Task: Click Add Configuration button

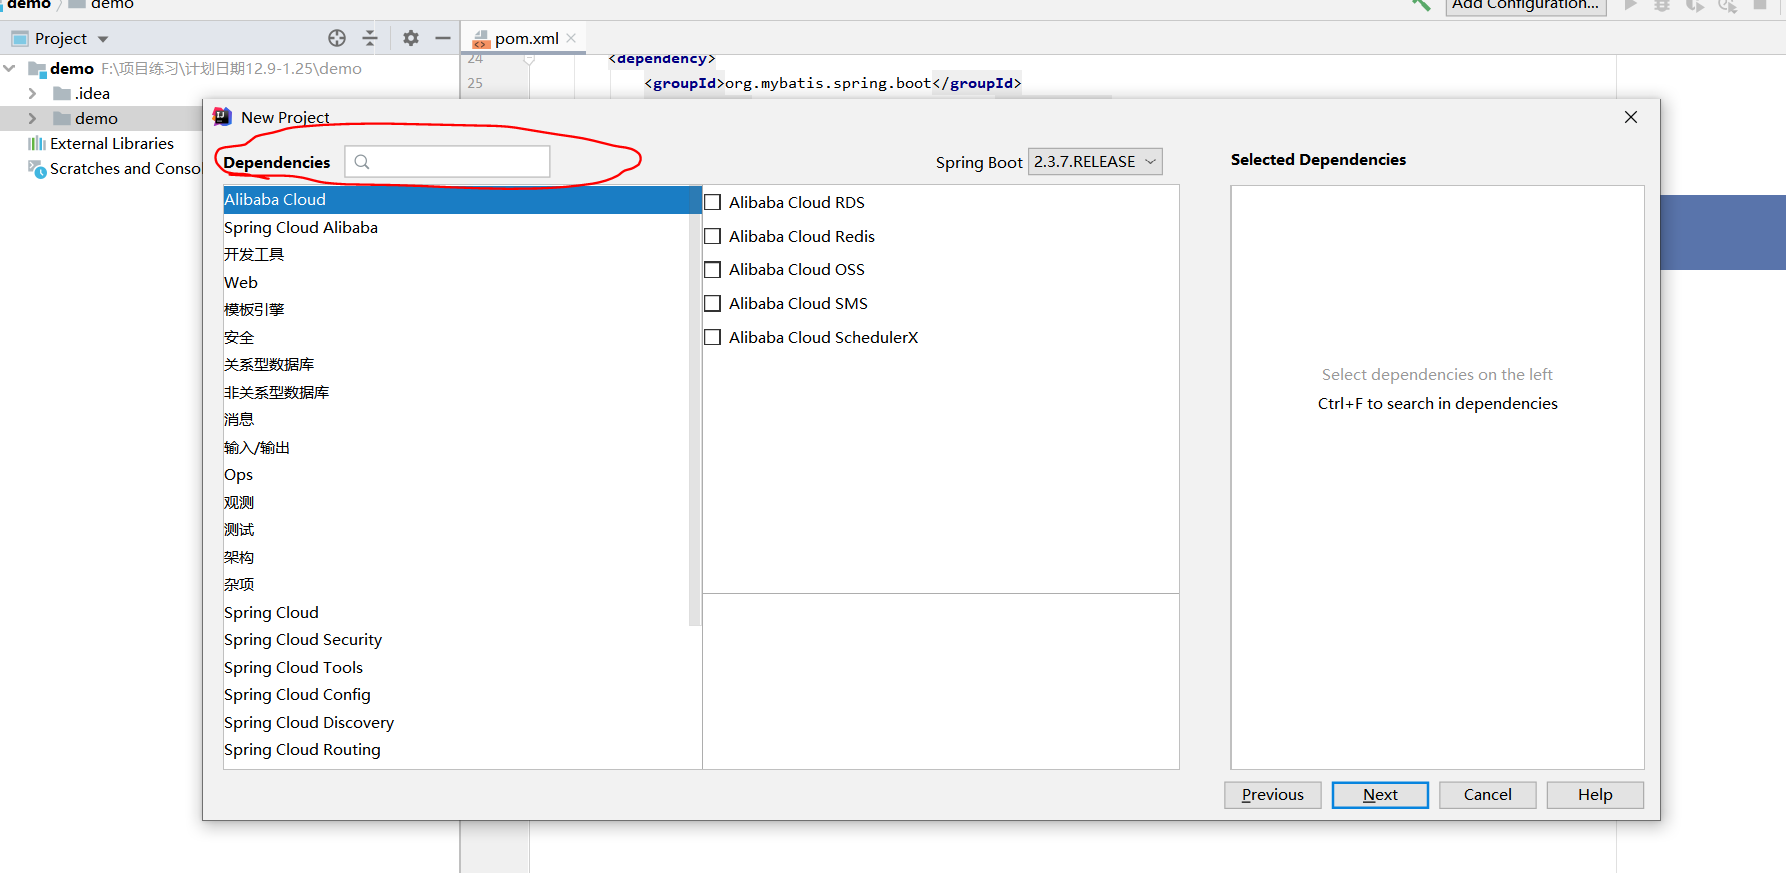Action: [x=1526, y=6]
